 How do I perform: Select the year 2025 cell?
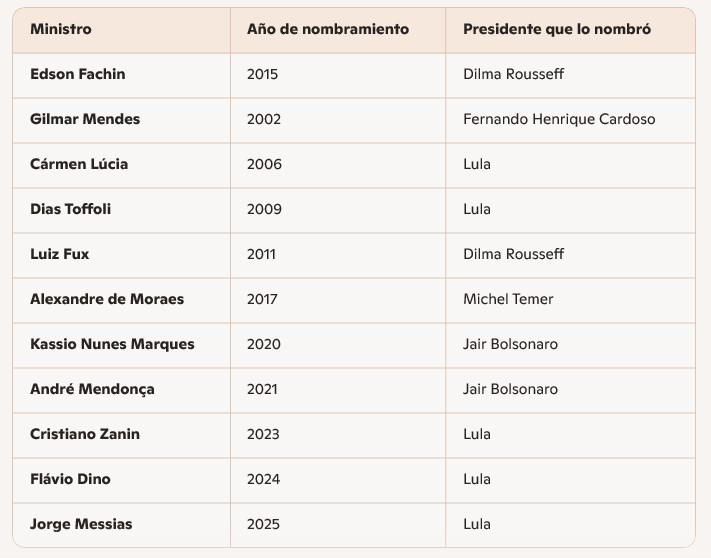pos(263,524)
